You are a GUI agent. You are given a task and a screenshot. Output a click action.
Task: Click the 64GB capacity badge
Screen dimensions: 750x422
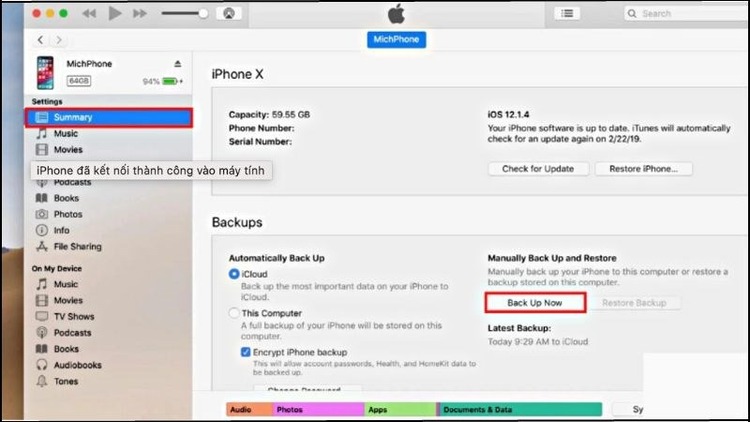coord(78,81)
